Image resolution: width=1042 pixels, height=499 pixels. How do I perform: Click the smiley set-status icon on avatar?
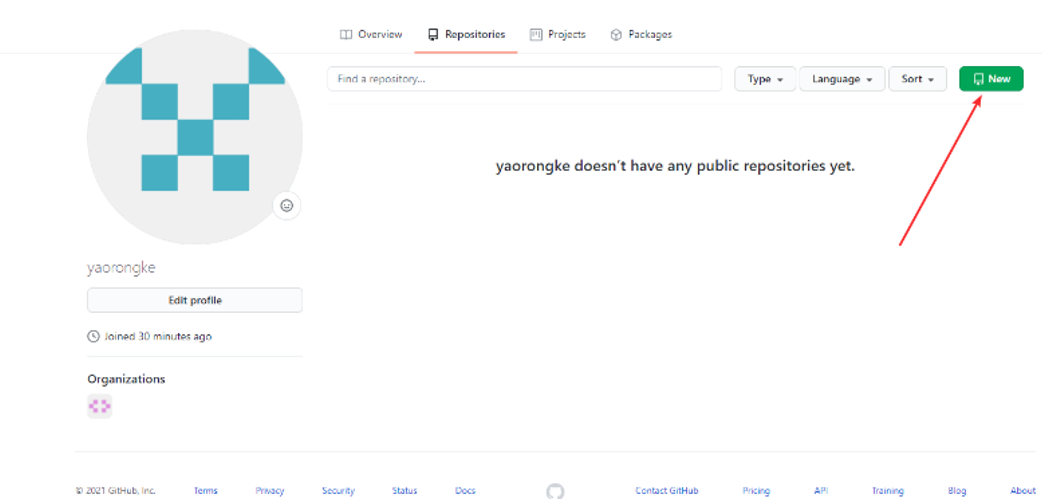point(287,206)
